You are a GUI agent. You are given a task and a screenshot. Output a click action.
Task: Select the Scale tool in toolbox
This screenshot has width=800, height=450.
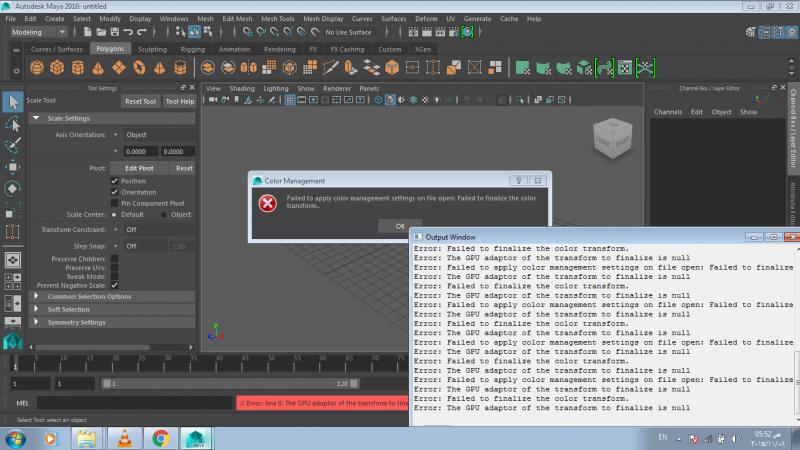click(x=13, y=210)
